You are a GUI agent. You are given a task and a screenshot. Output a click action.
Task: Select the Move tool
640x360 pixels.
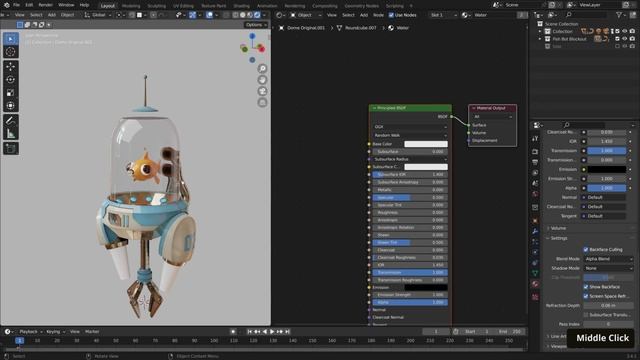pyautogui.click(x=11, y=66)
